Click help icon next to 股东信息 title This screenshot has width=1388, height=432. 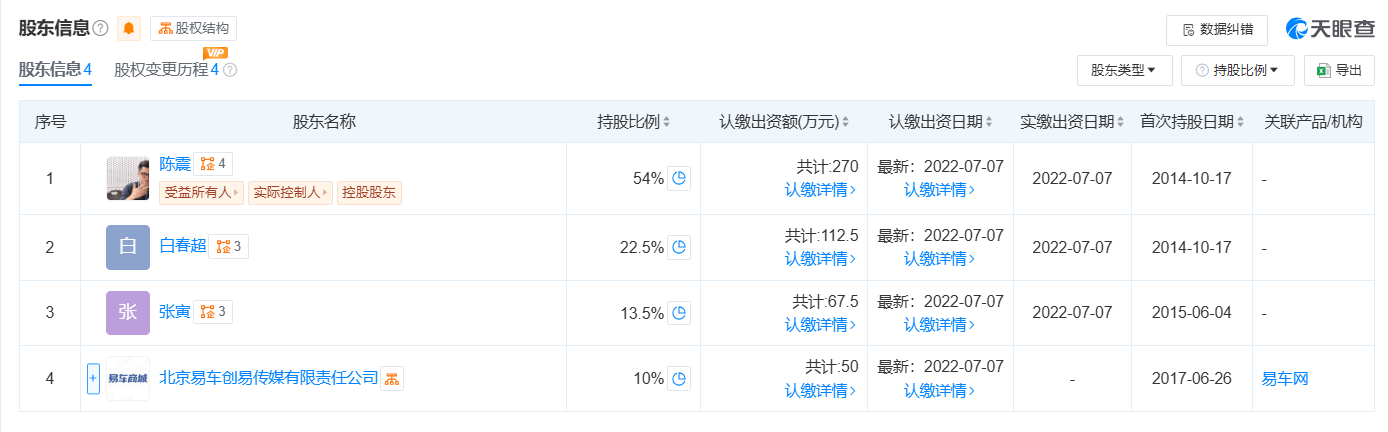click(x=100, y=29)
